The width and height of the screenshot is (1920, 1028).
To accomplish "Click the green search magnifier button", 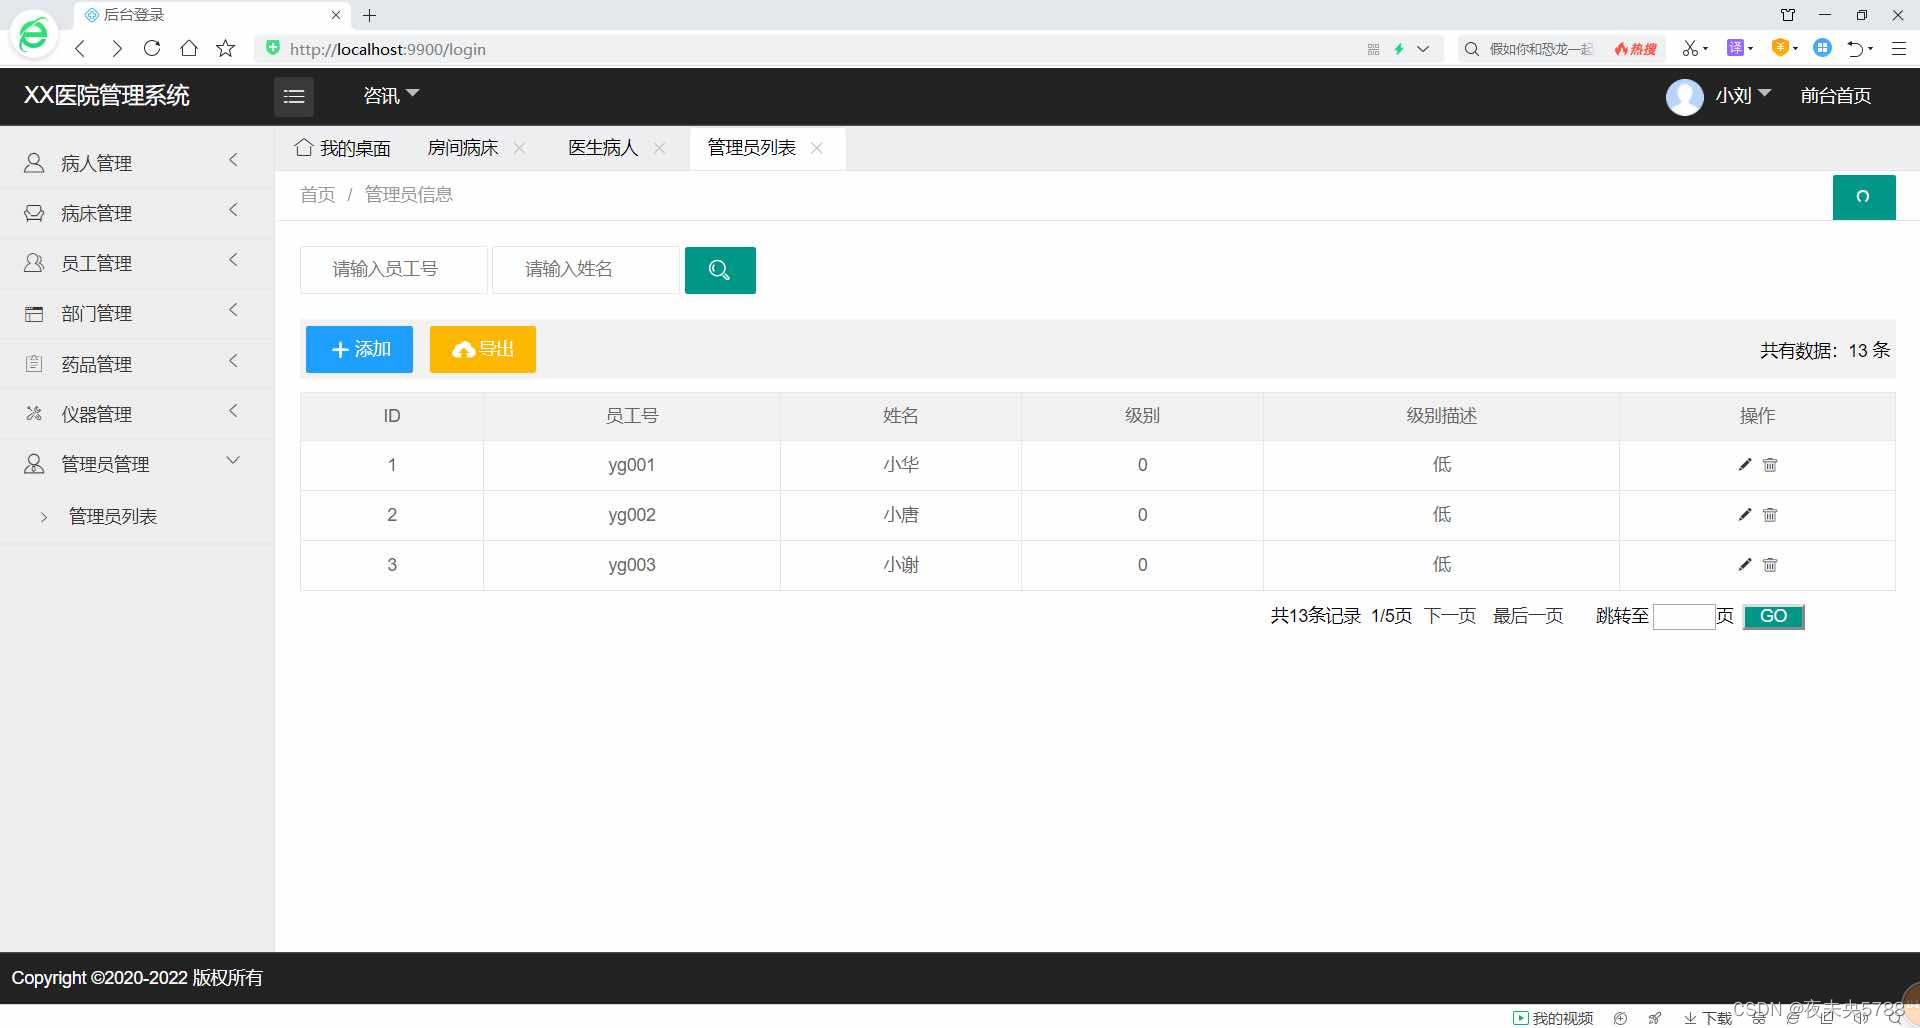I will pyautogui.click(x=720, y=270).
